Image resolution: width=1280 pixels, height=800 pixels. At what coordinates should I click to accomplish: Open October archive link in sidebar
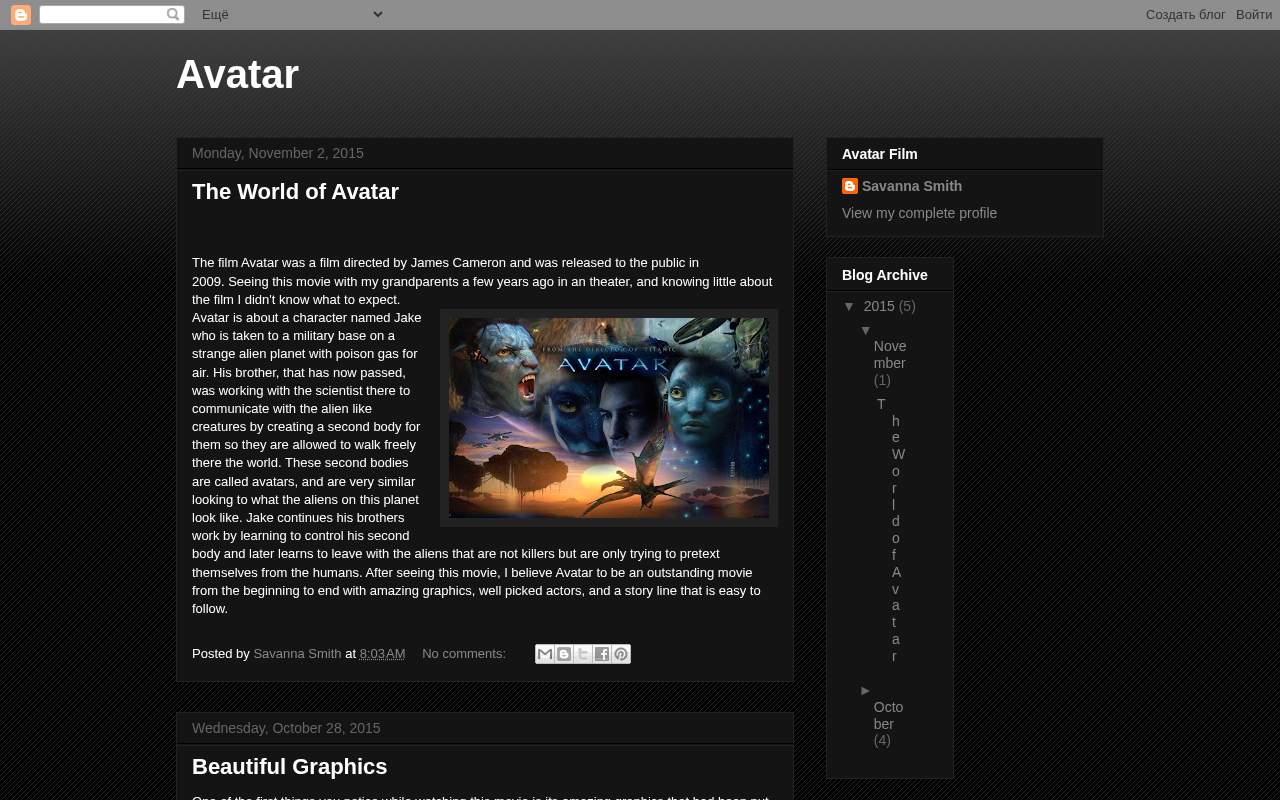[888, 715]
